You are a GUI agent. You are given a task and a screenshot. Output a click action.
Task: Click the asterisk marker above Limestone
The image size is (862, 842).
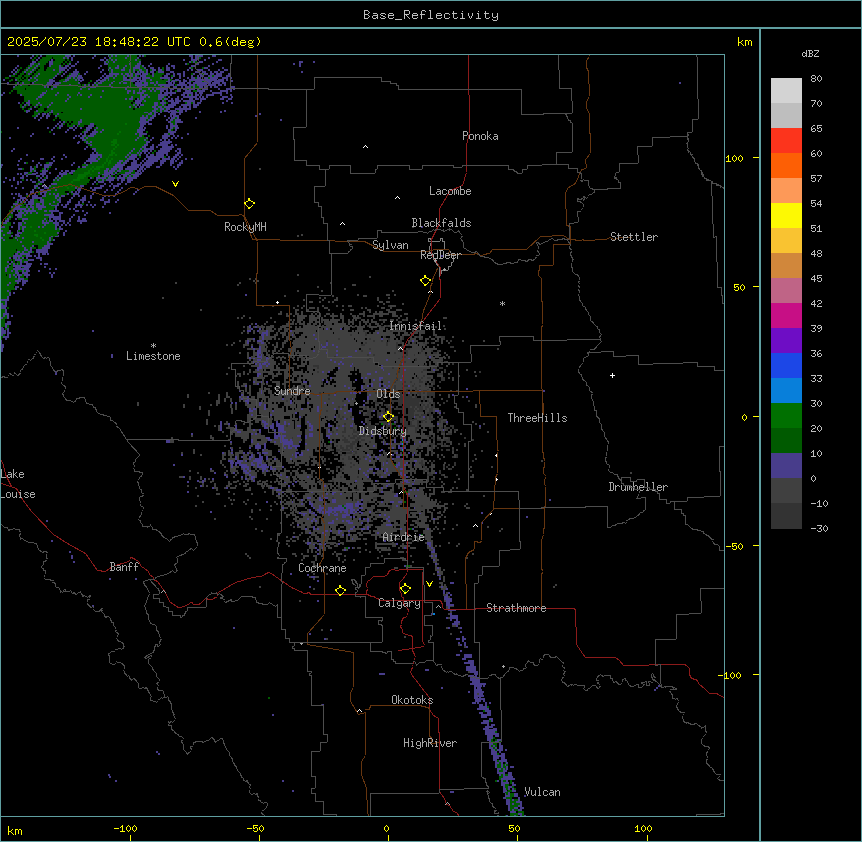[x=153, y=346]
